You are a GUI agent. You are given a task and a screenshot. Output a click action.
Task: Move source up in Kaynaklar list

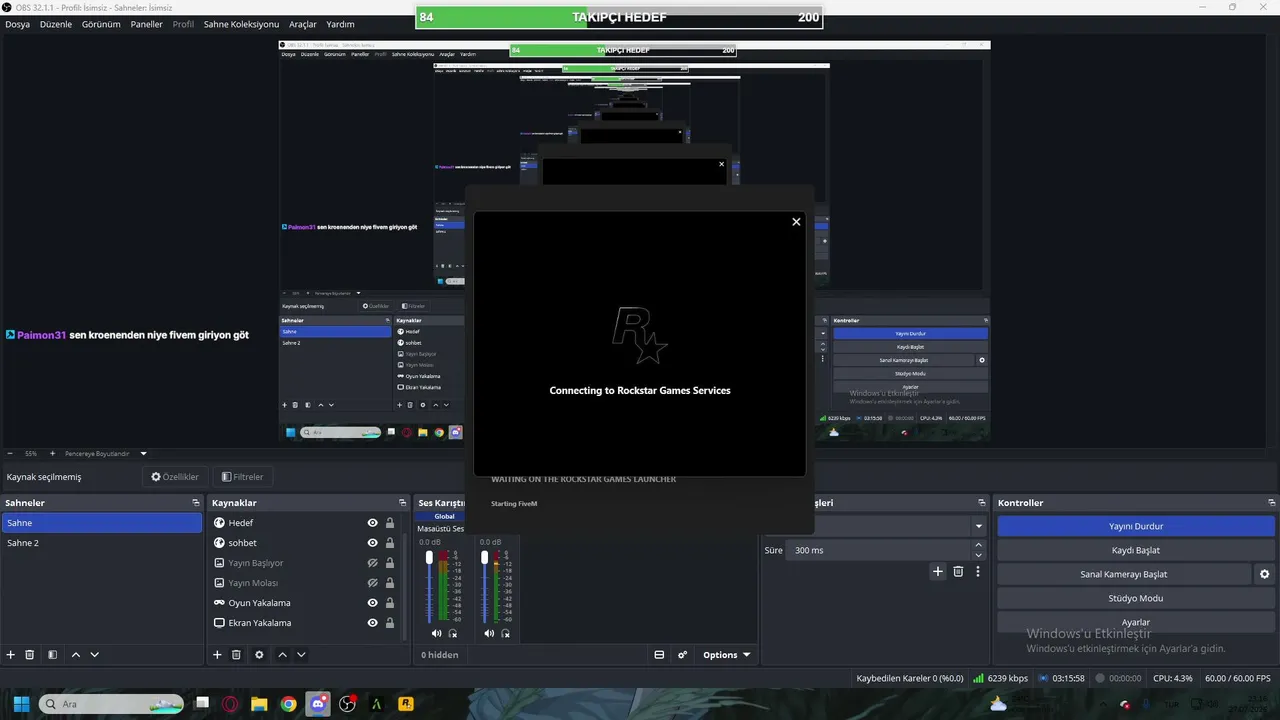[282, 655]
